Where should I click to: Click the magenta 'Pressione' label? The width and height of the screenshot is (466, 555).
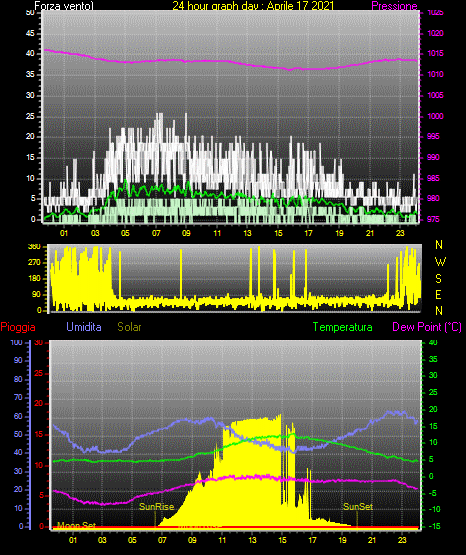[394, 6]
